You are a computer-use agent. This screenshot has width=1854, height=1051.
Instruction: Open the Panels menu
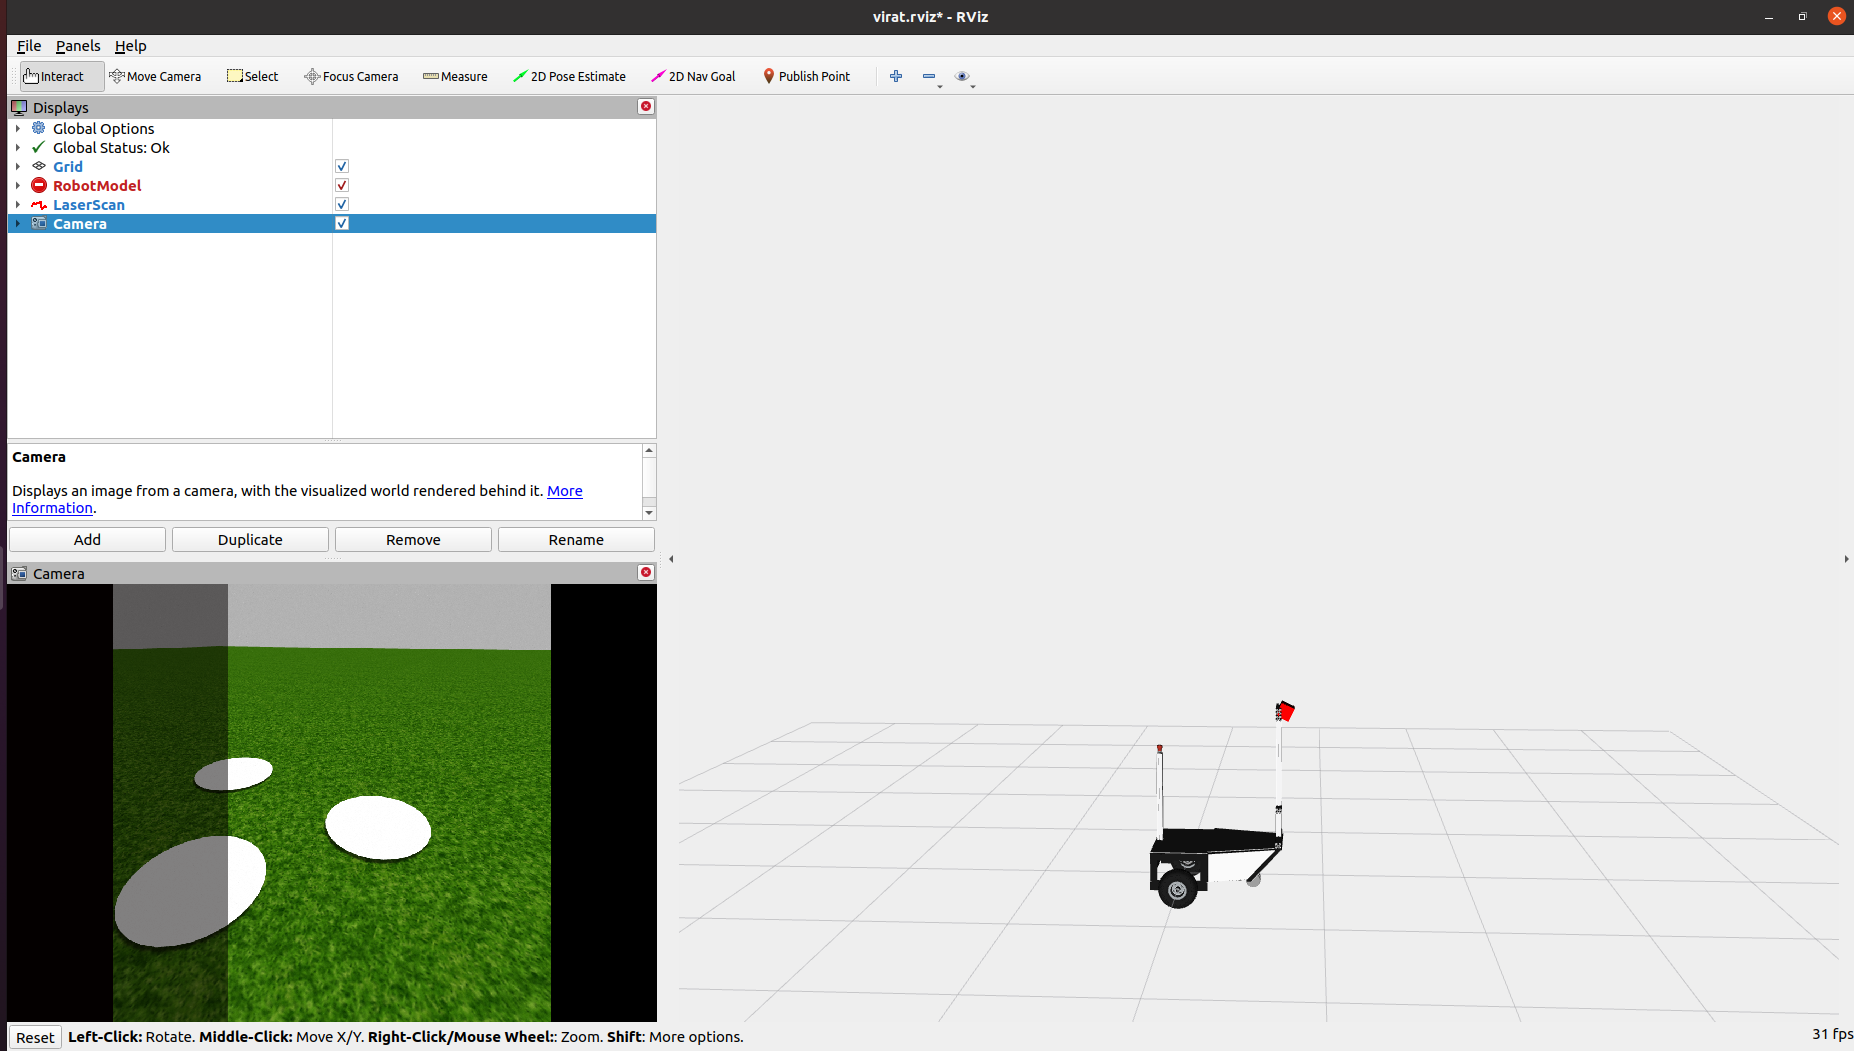pos(78,46)
